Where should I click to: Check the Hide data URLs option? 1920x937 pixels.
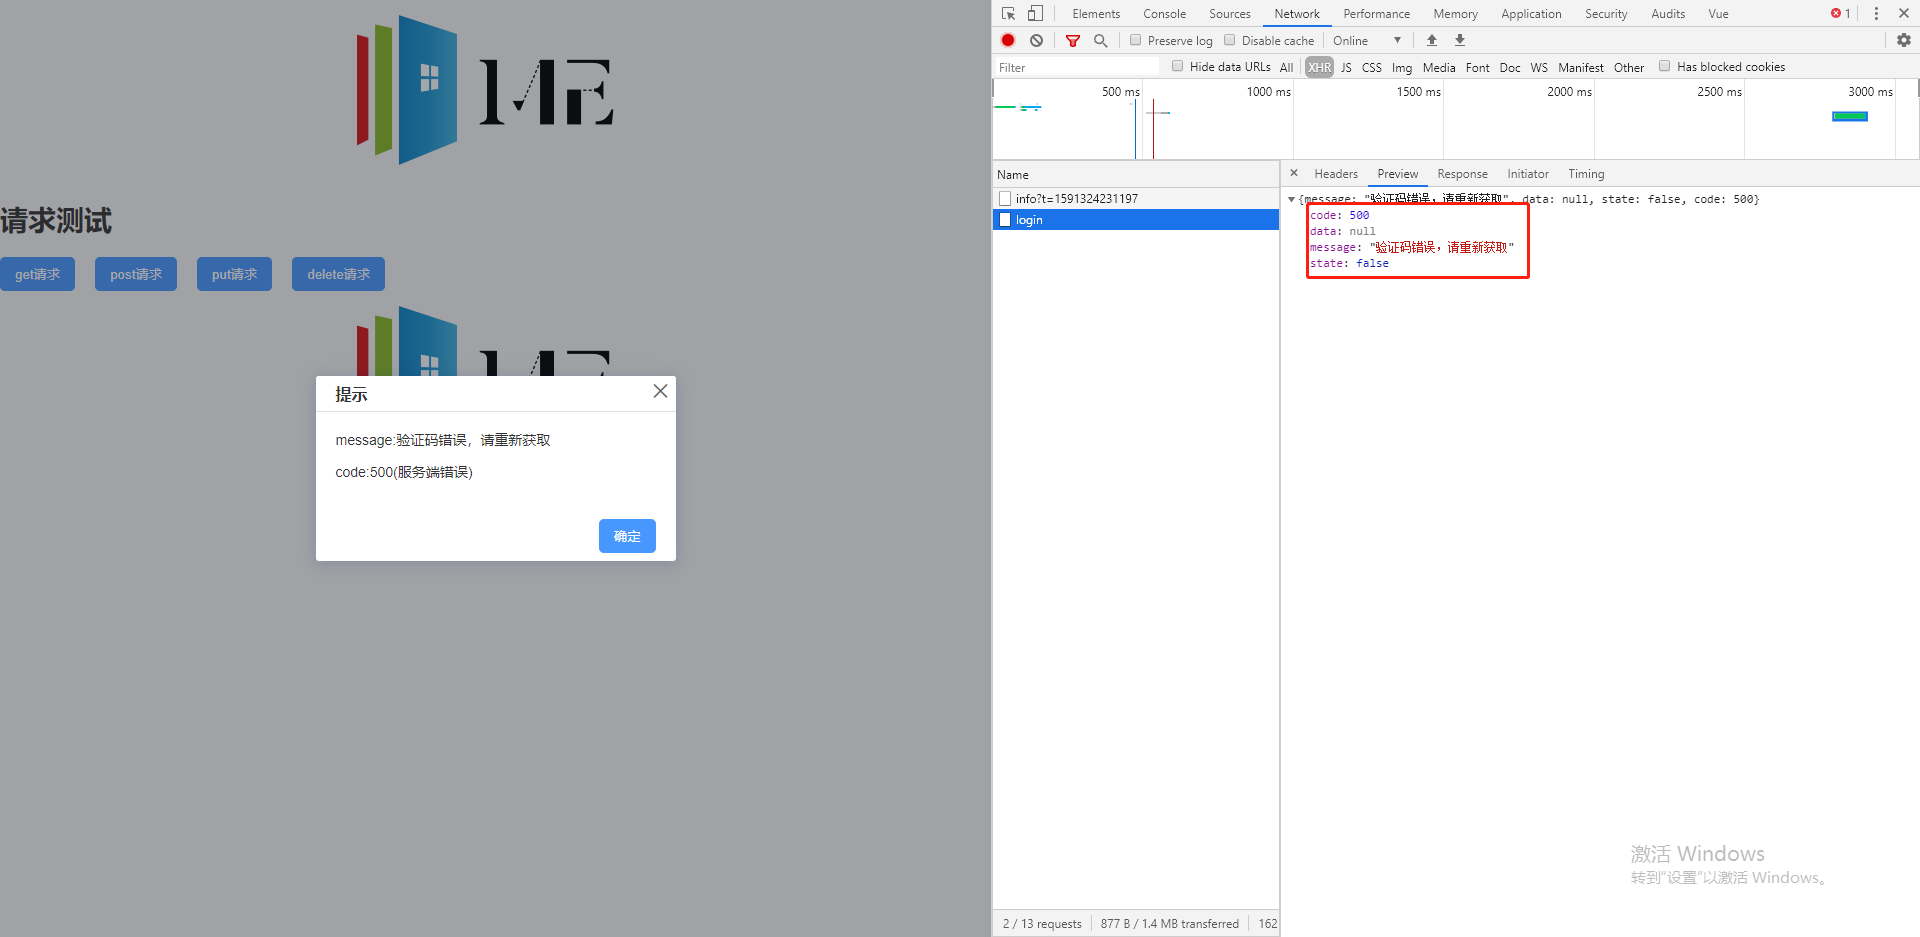(1178, 66)
